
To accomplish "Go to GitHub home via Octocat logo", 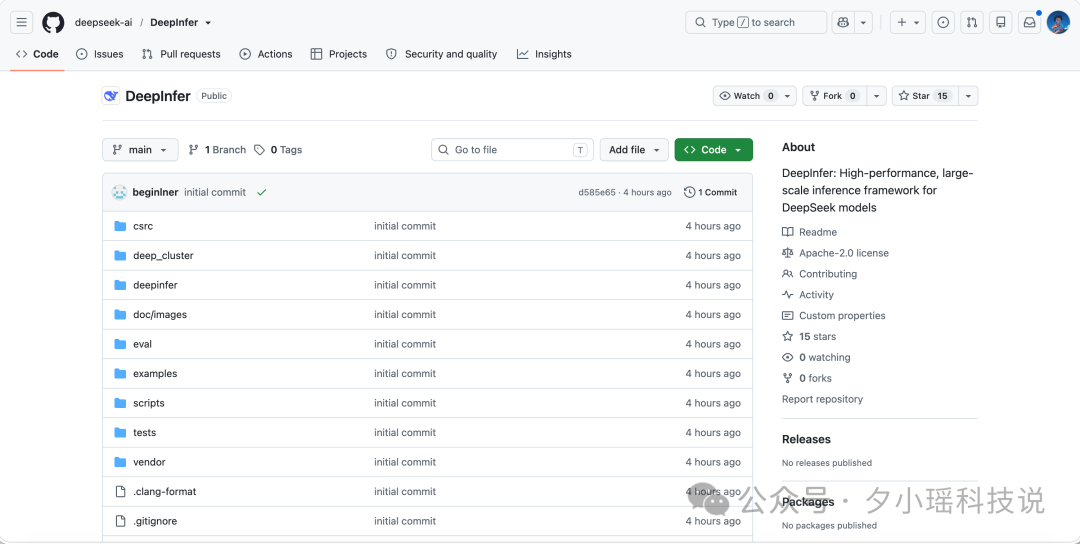I will click(53, 23).
